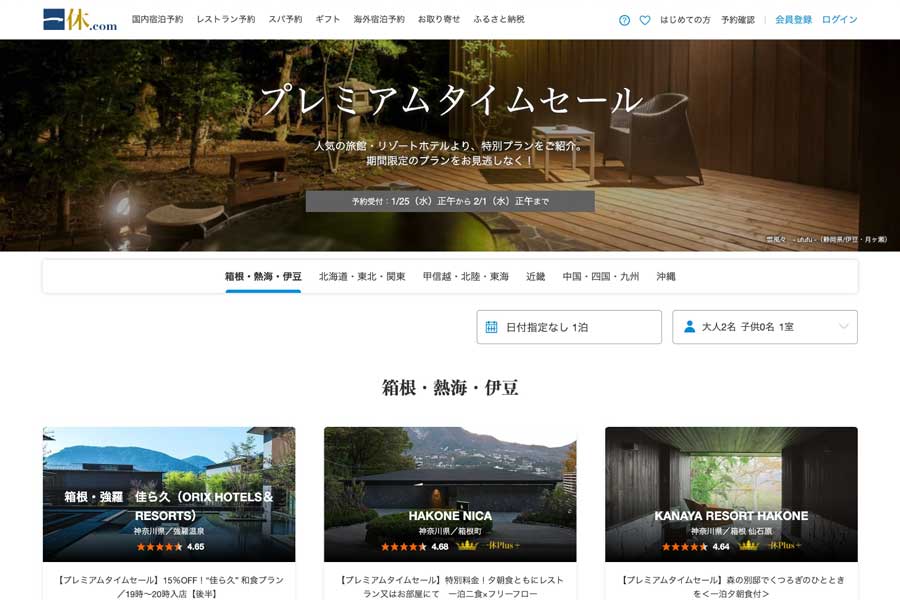
Task: Select the 近畿 tab
Action: pos(536,277)
